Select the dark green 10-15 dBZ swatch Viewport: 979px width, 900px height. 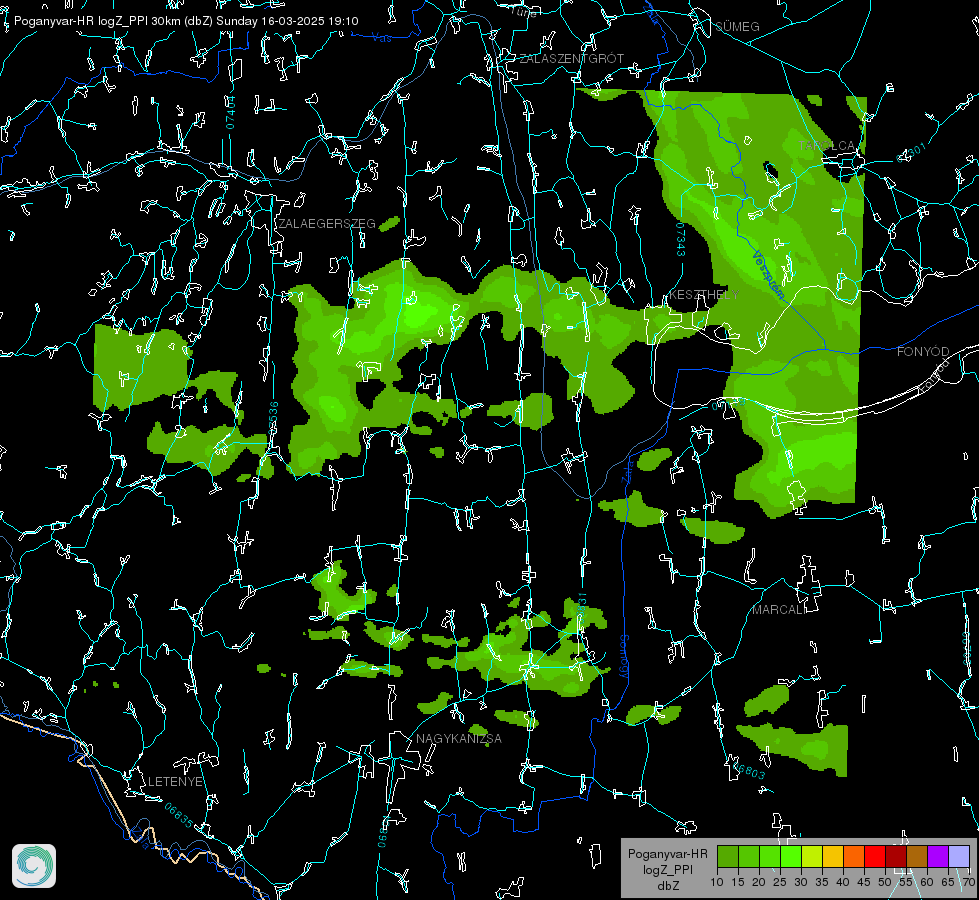pyautogui.click(x=728, y=856)
